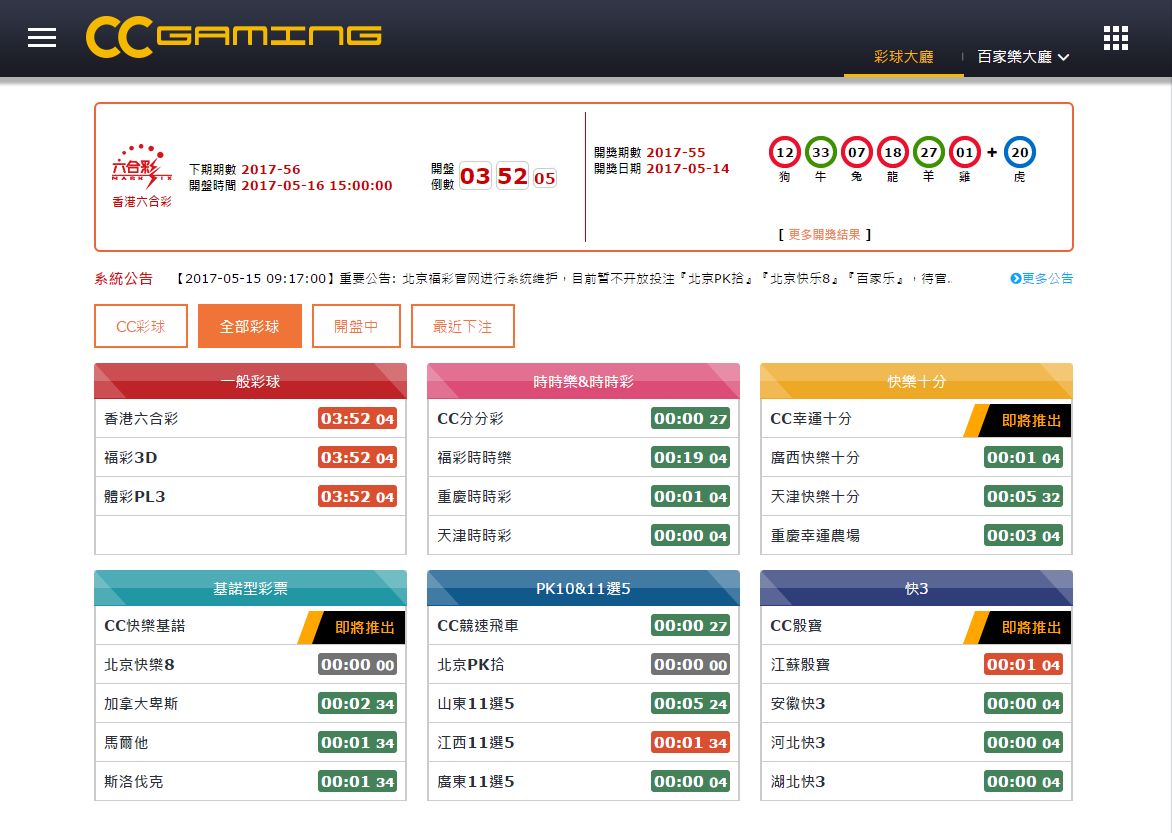Click the grey 00:00 00 timer for 北京PK拾
Screen dimensions: 1172x833
point(690,665)
